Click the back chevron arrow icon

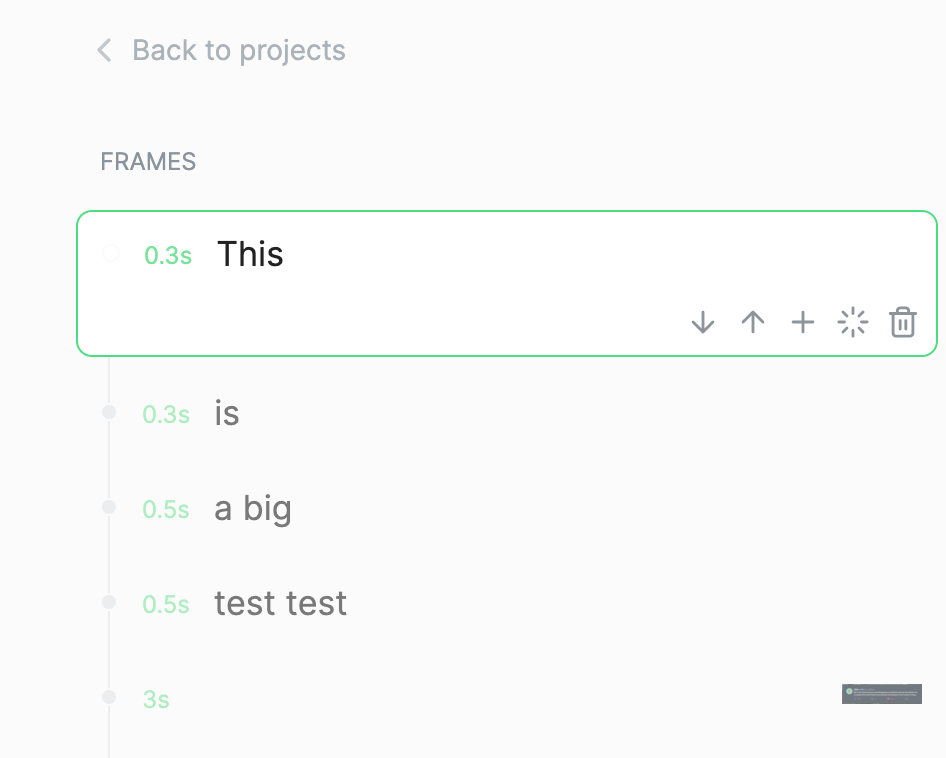(x=104, y=50)
